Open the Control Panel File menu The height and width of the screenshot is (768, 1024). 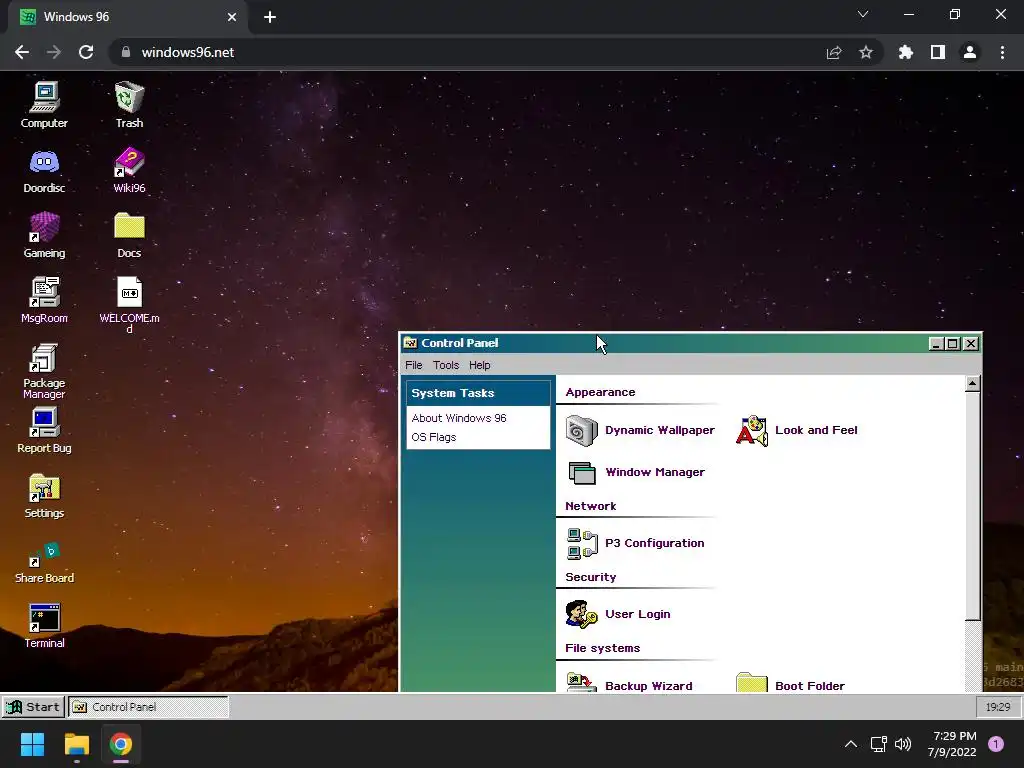point(414,365)
